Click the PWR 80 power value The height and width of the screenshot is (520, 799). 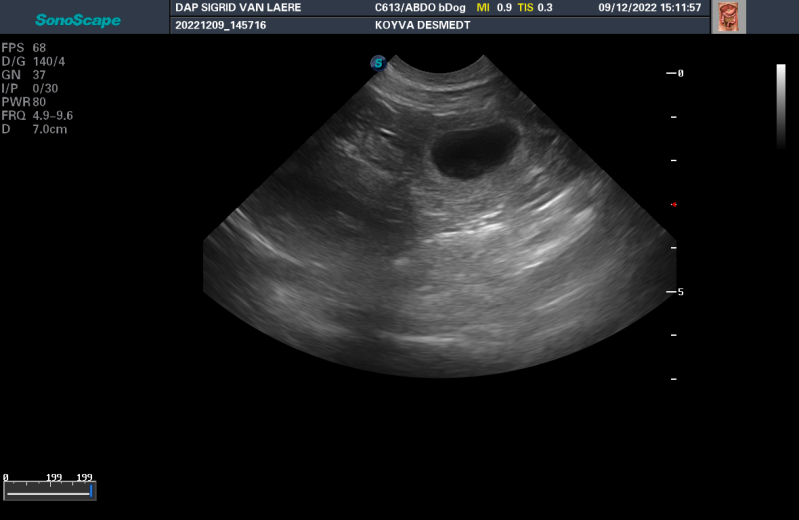24,102
